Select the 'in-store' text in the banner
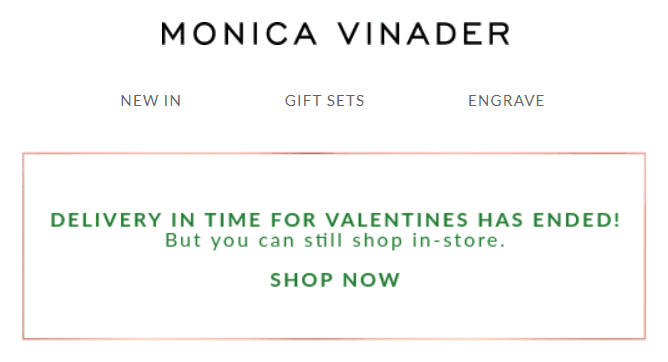Image resolution: width=668 pixels, height=362 pixels. pyautogui.click(x=458, y=240)
